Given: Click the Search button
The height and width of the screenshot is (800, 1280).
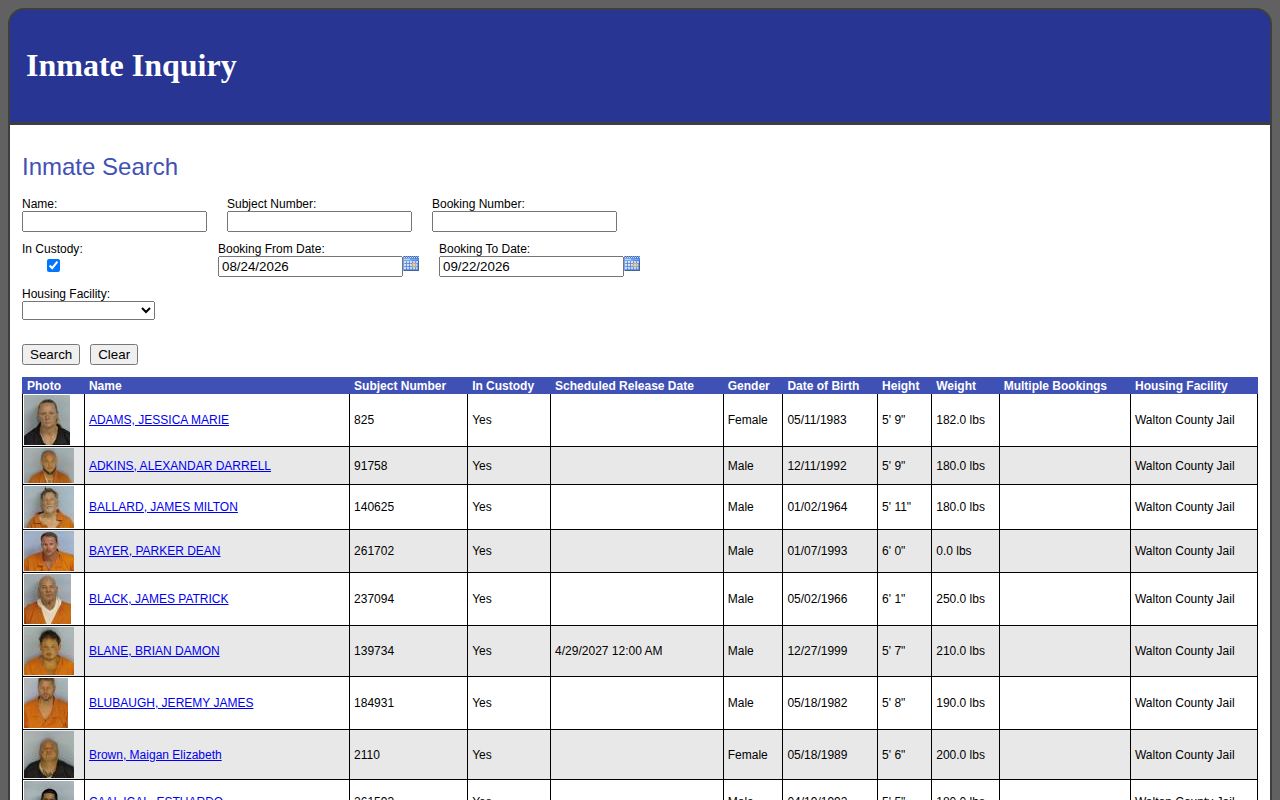Looking at the screenshot, I should (x=51, y=355).
